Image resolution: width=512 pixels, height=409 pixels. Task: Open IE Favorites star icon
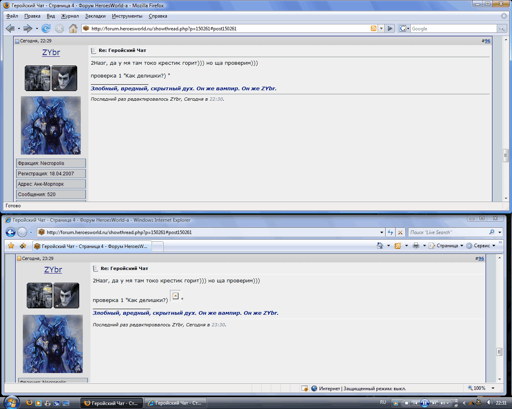(x=11, y=246)
